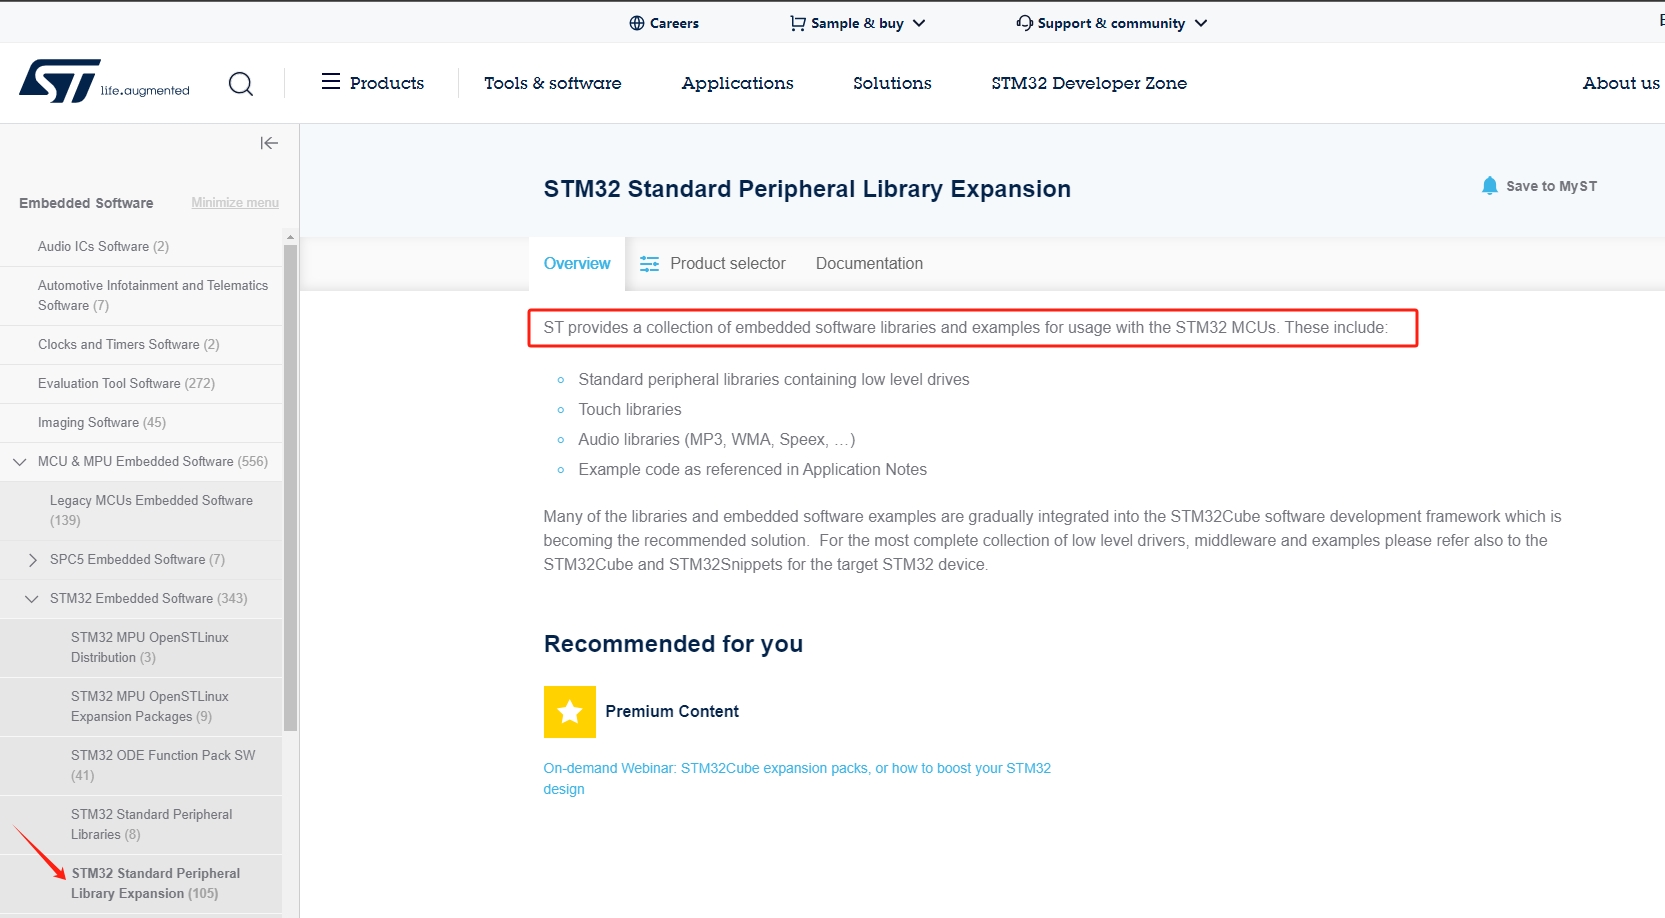Click the Premium Content heading

tap(672, 711)
